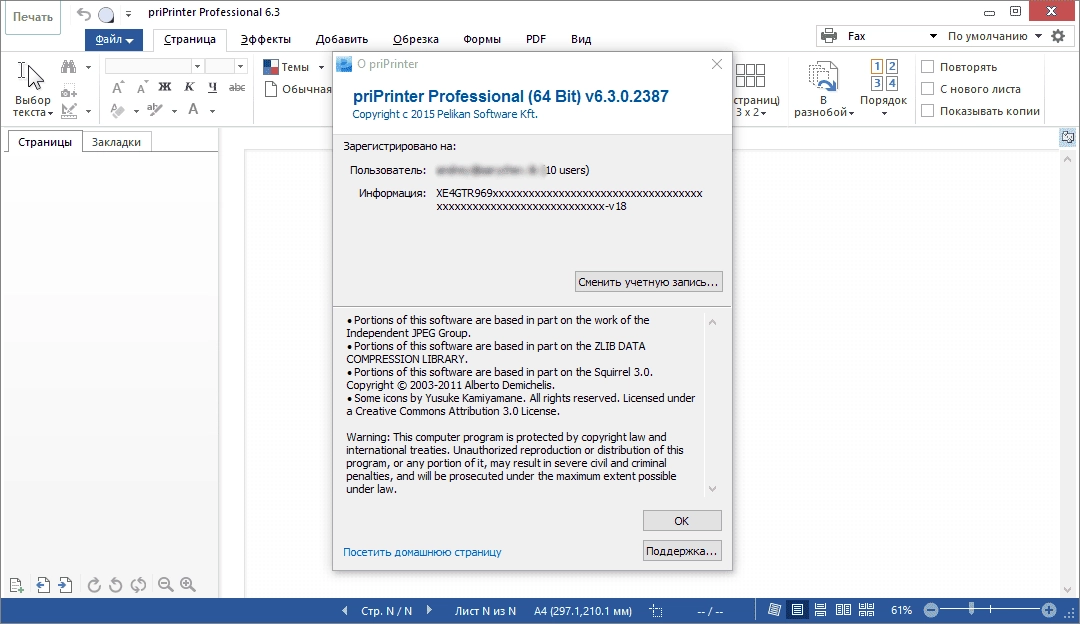
Task: Enable the 'Повторять' checkbox
Action: 928,67
